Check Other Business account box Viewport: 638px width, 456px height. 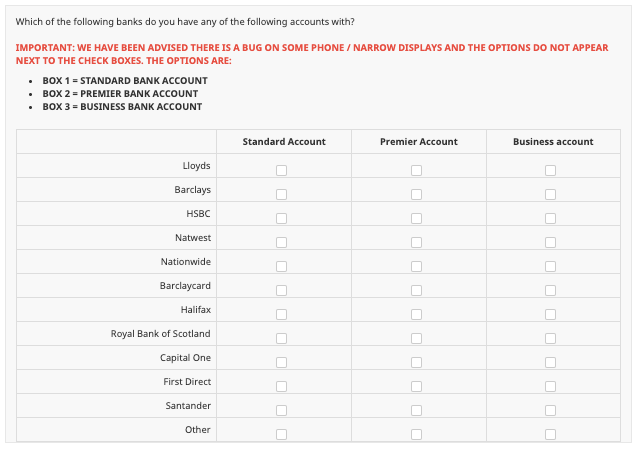coord(550,434)
